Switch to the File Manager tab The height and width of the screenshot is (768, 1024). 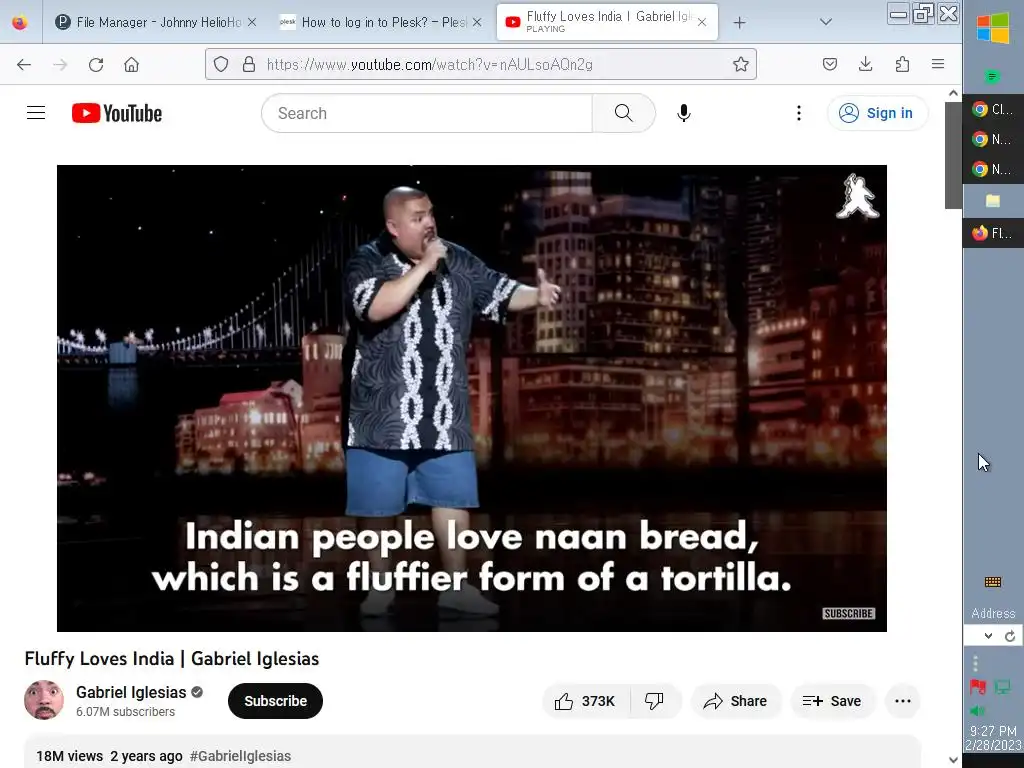[x=156, y=22]
